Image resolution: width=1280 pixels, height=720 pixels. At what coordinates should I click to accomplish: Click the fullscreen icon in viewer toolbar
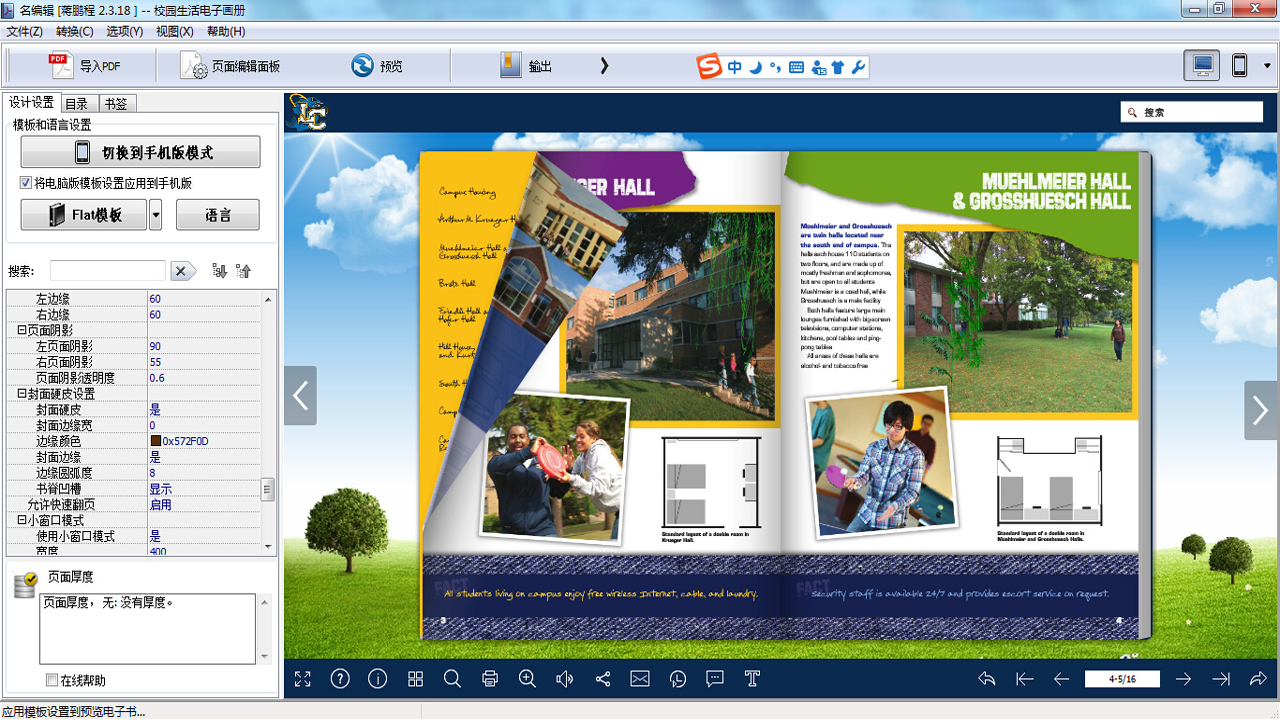[x=303, y=679]
